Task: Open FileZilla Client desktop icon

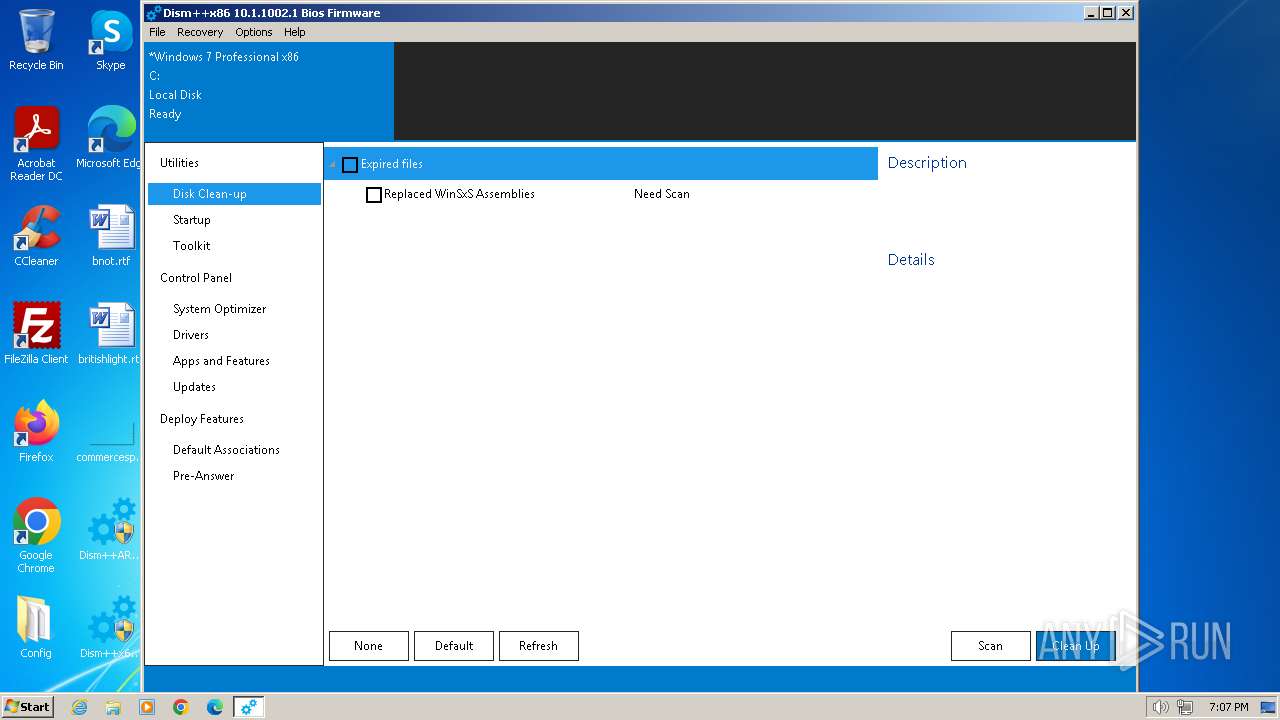Action: coord(36,334)
